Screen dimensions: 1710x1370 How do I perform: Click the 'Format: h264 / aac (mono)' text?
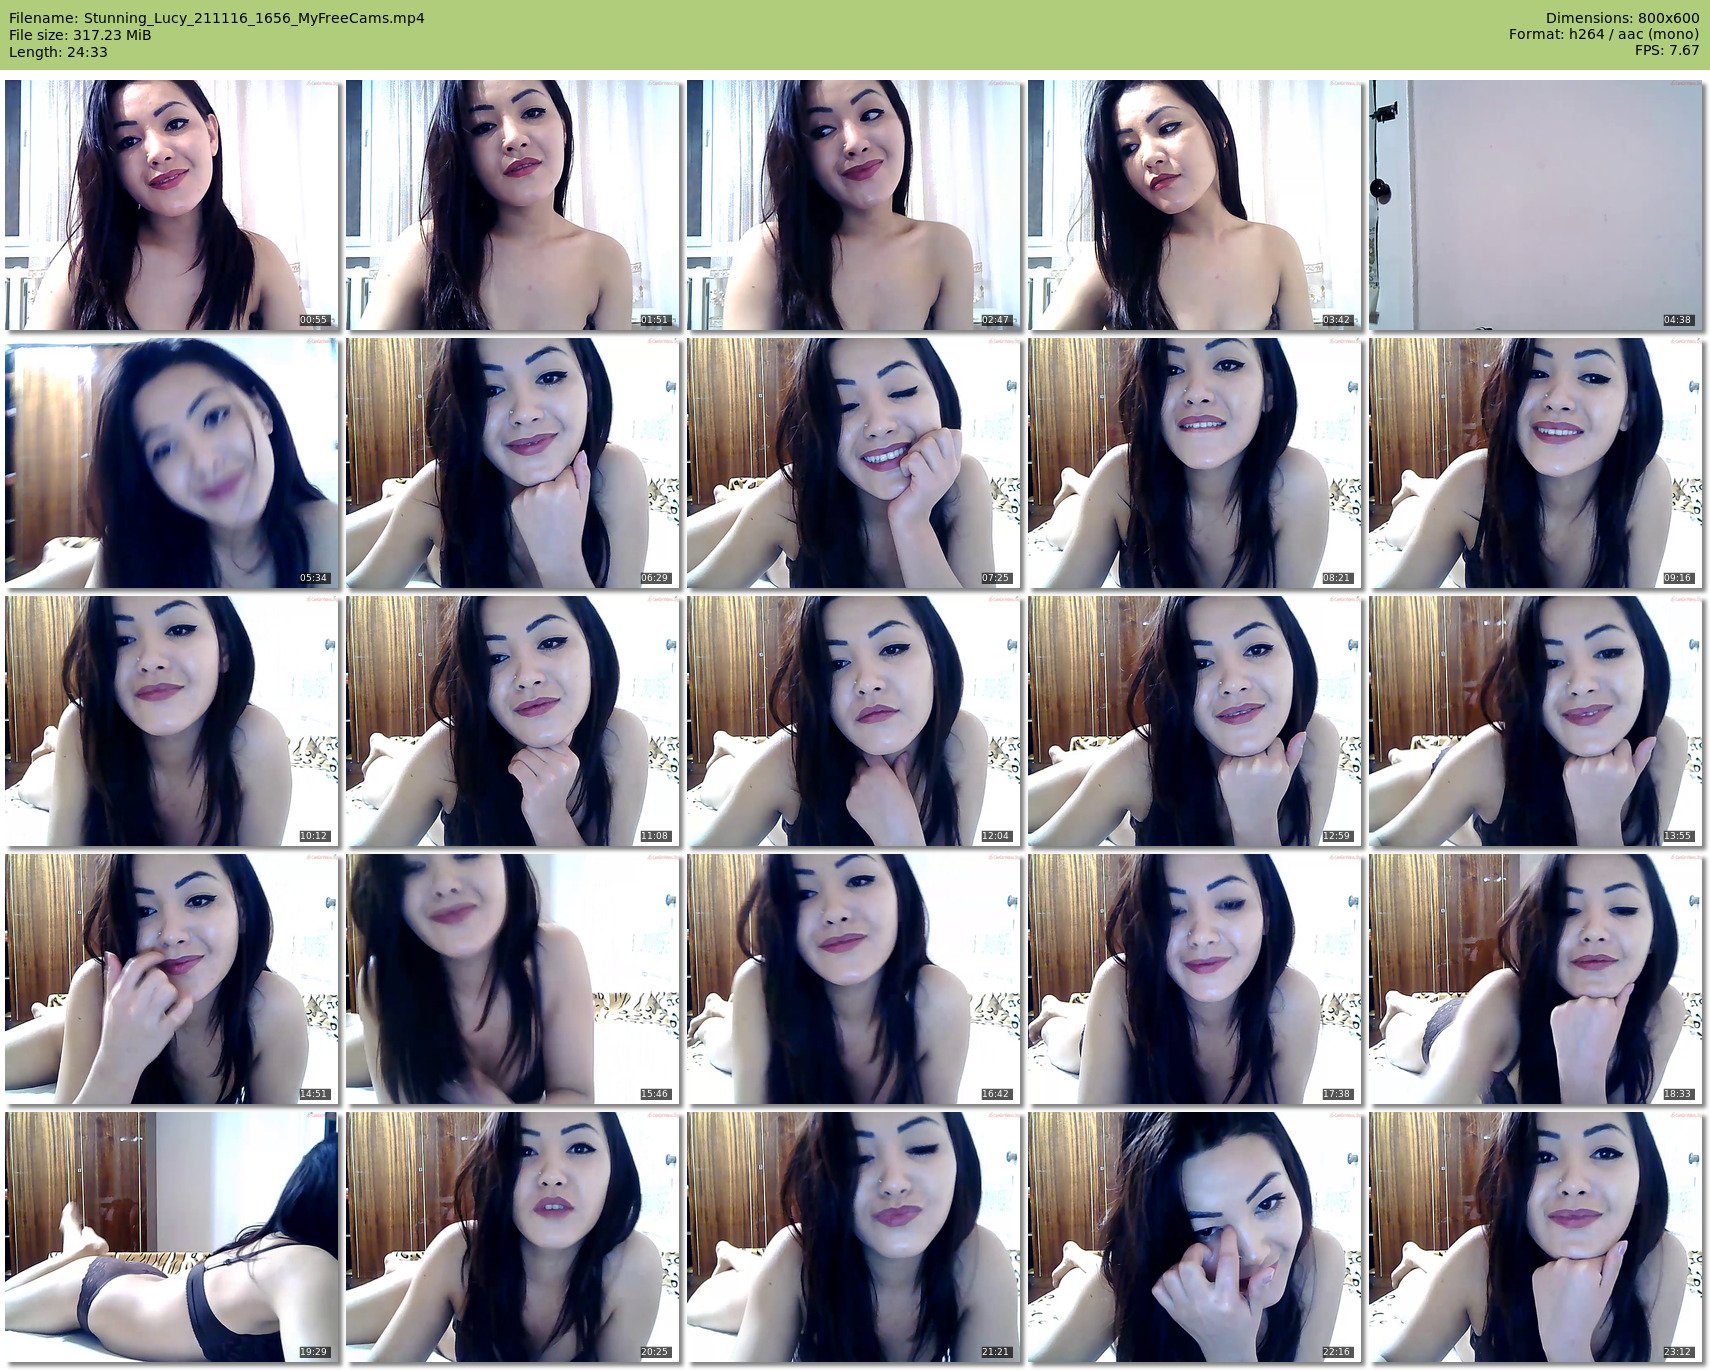[1604, 35]
